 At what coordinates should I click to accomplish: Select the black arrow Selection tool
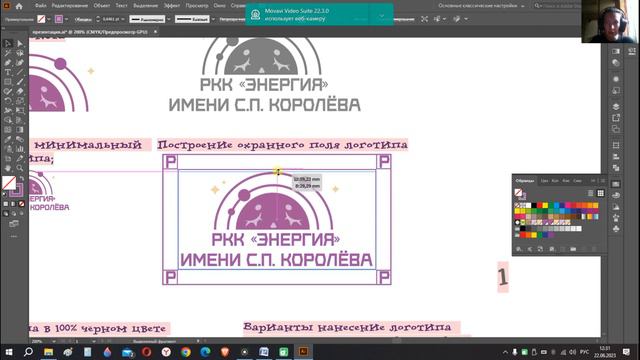click(8, 43)
